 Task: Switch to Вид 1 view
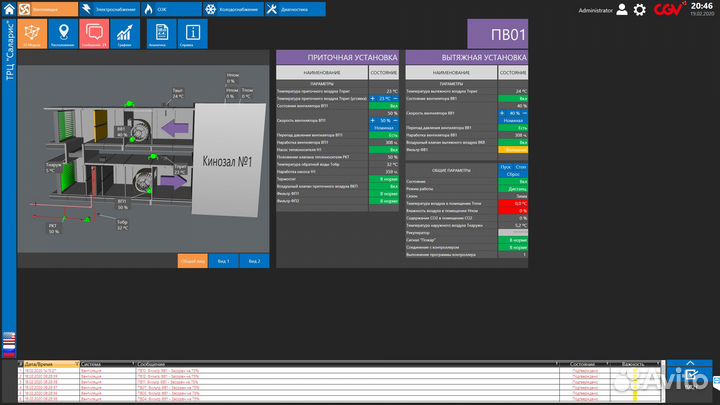coord(223,261)
